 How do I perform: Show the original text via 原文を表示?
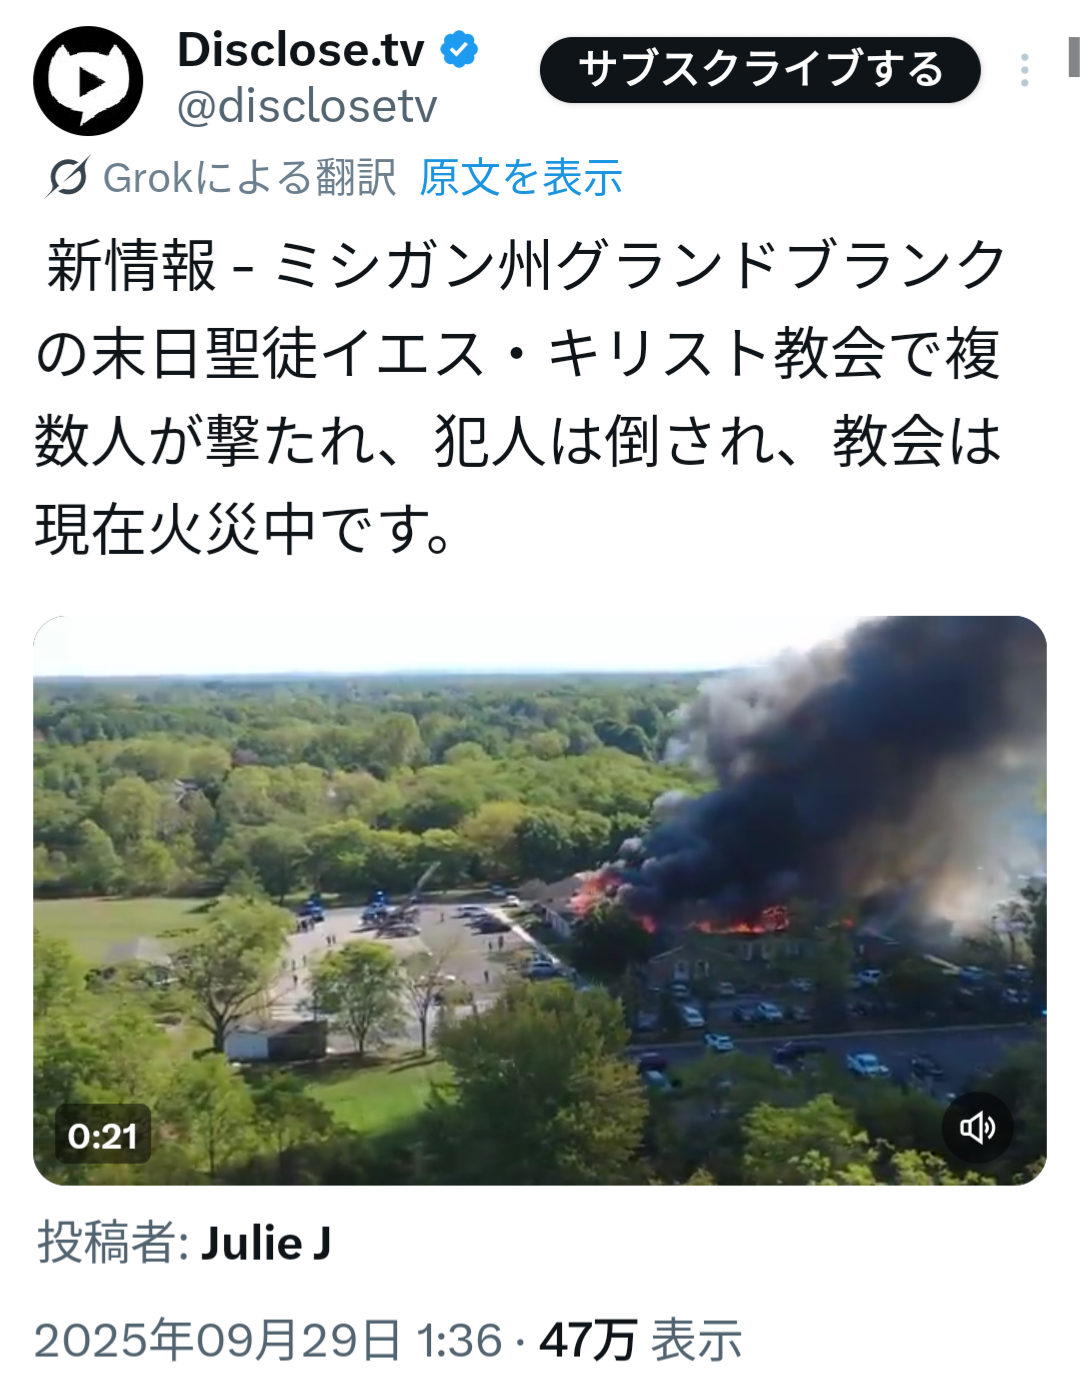pyautogui.click(x=521, y=178)
